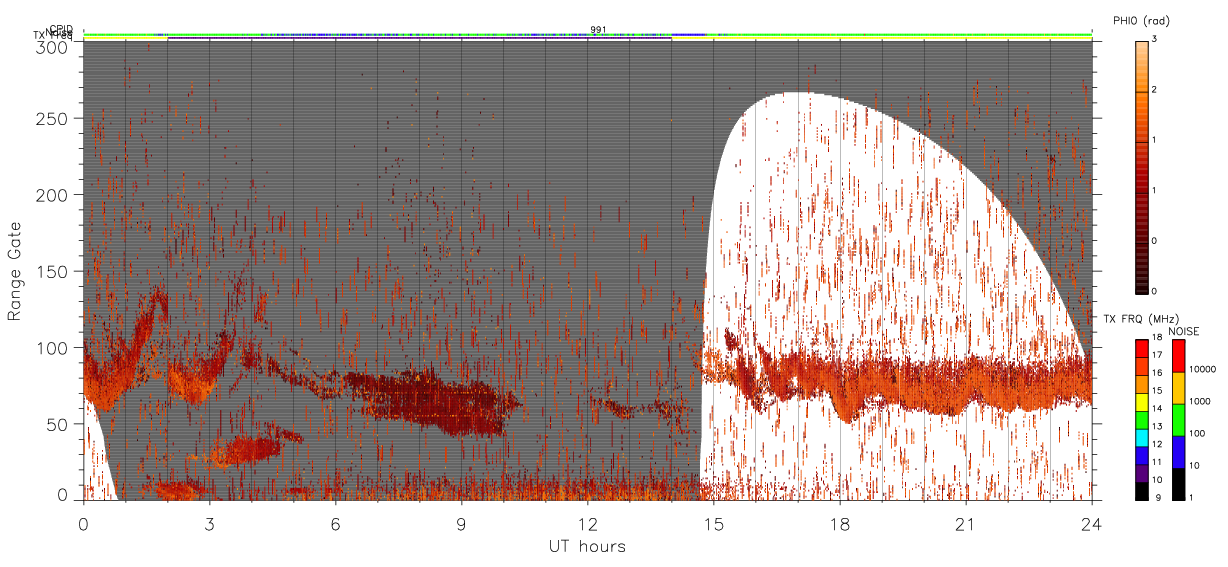
Task: Select the blue 10–100 NOISE swatch
Action: 1180,452
